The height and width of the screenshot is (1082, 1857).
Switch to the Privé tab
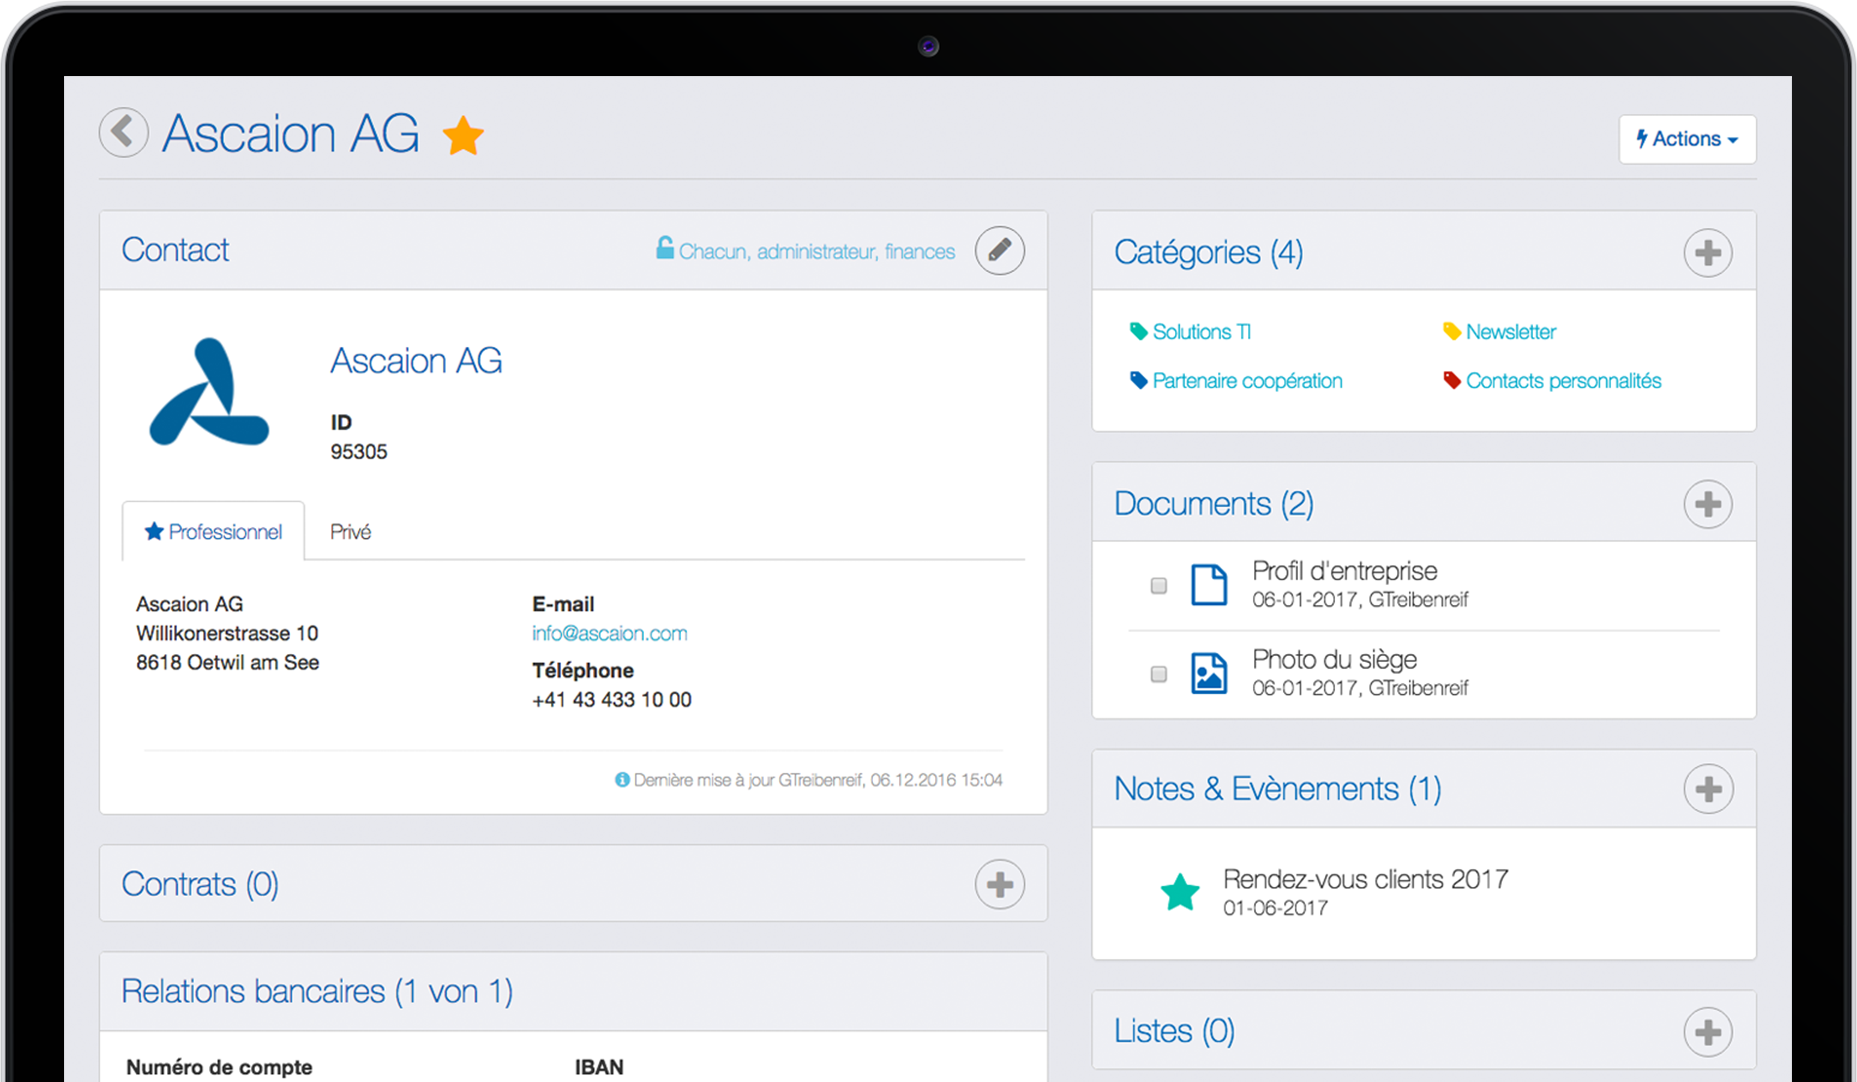click(350, 532)
